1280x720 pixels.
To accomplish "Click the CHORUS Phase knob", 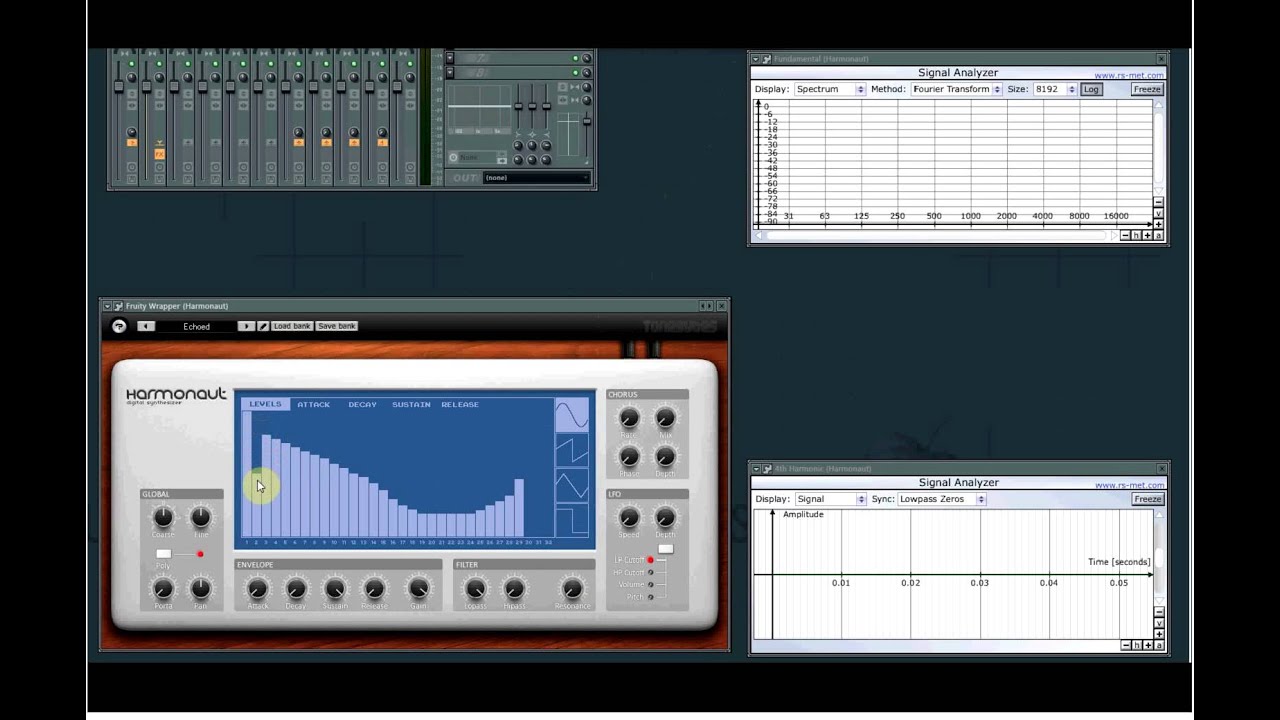I will tap(629, 457).
